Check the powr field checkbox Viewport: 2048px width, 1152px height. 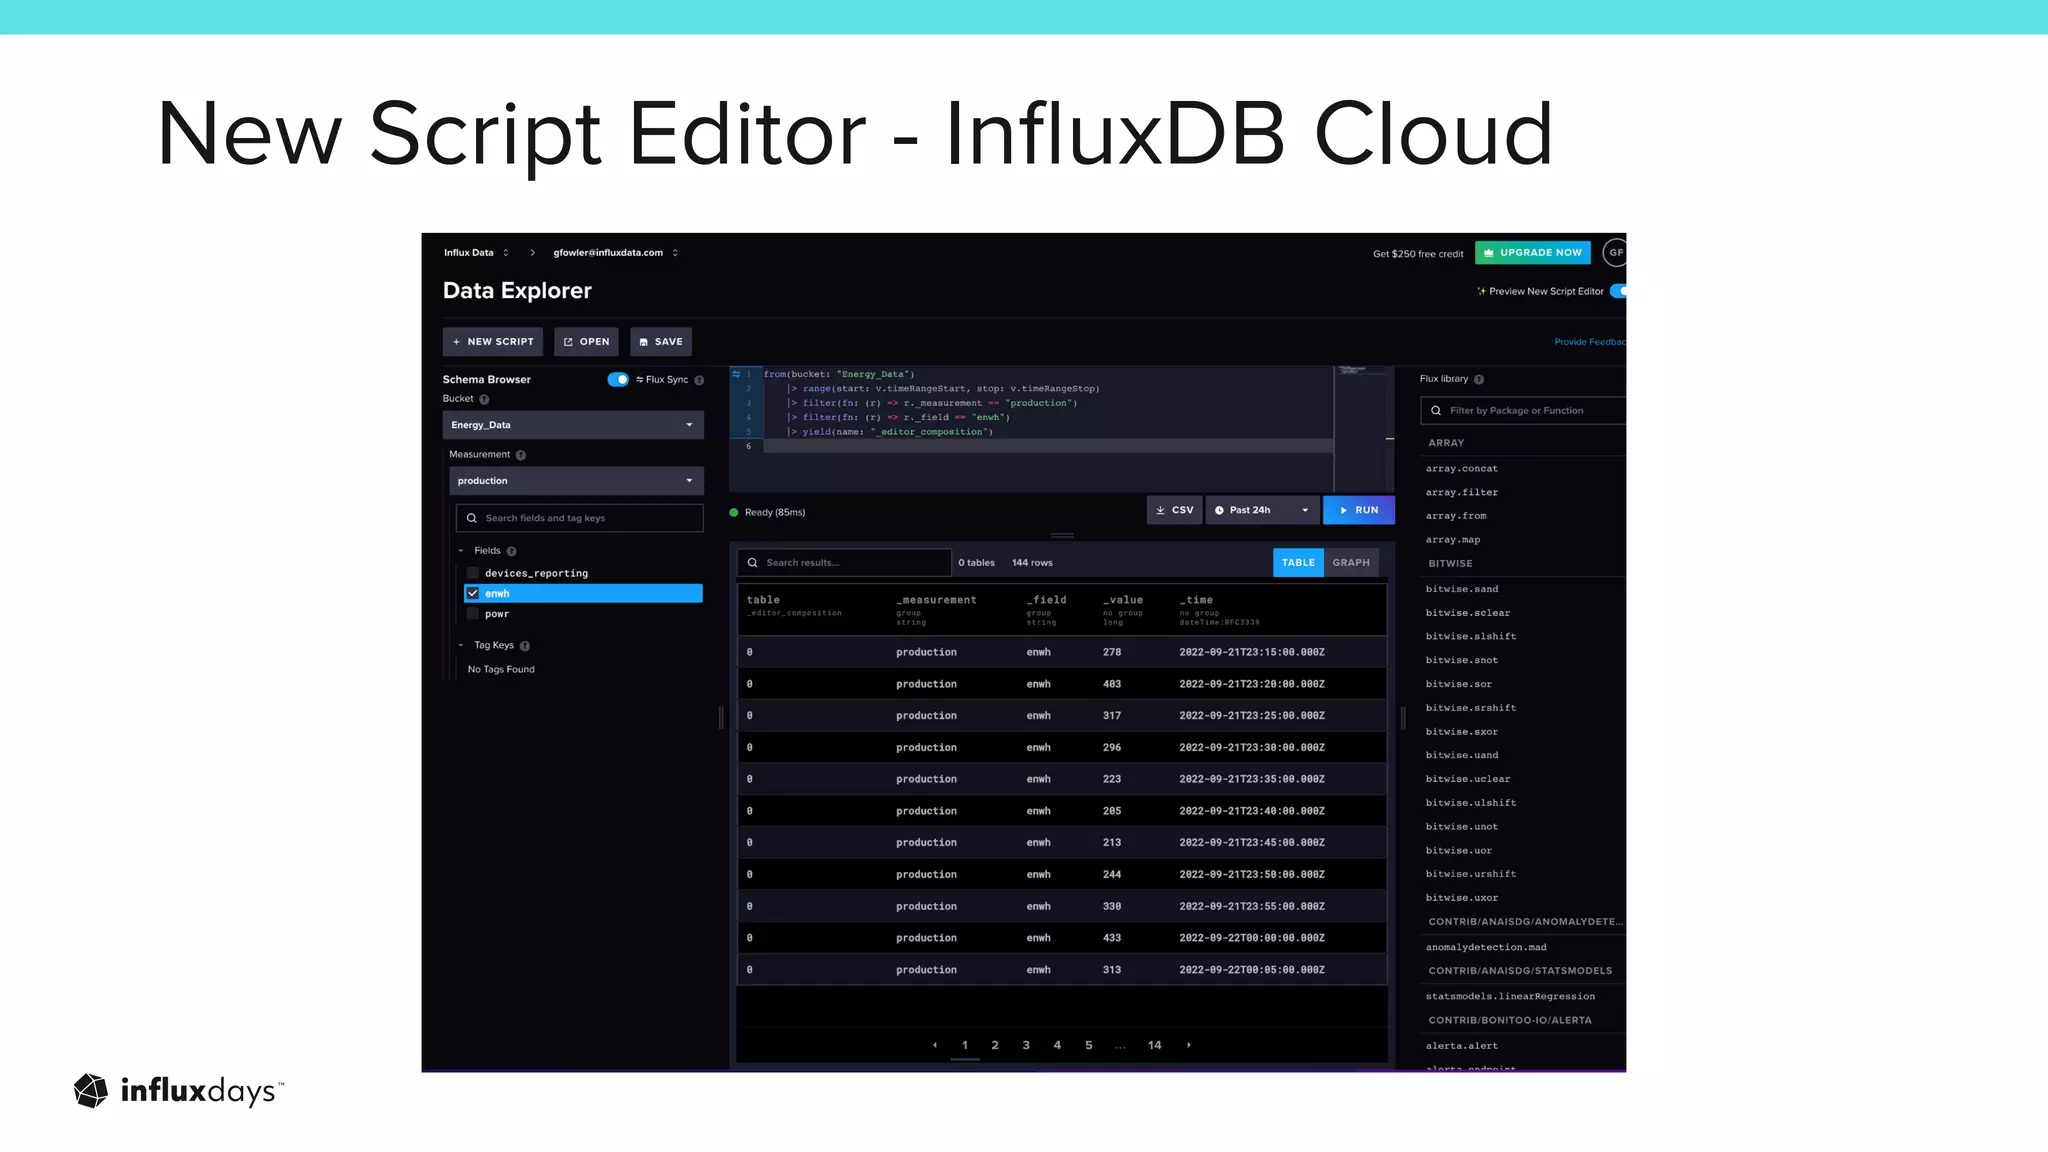(473, 614)
